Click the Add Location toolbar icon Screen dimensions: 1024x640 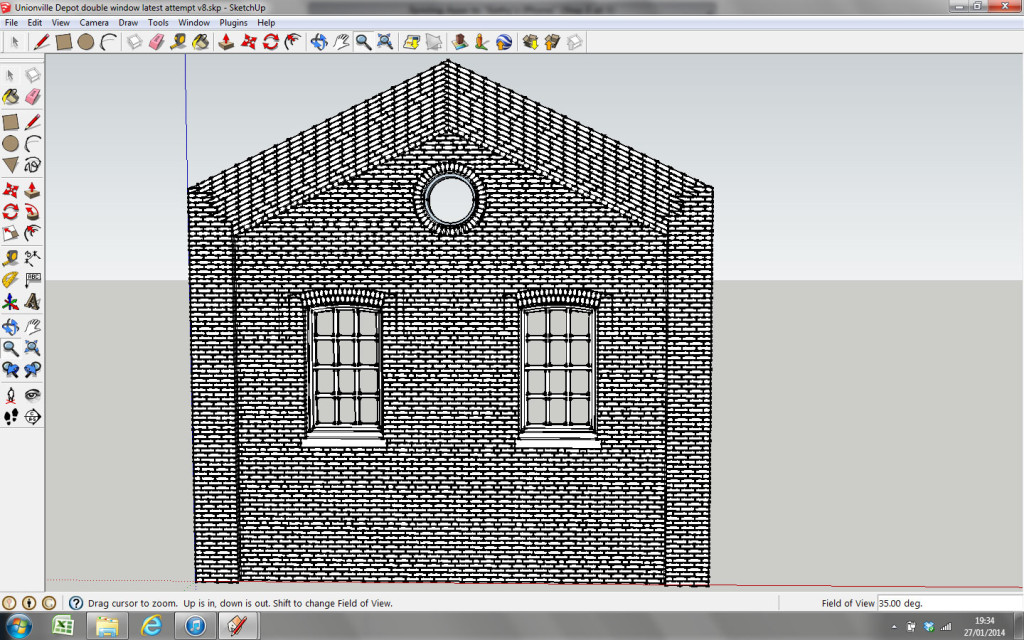411,42
